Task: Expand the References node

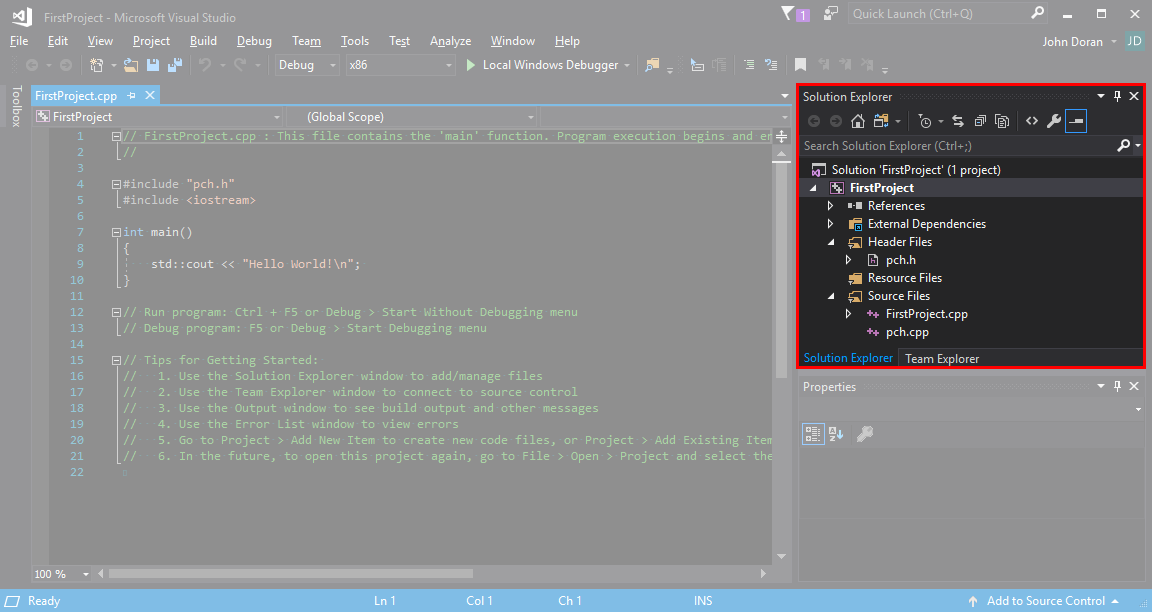Action: tap(830, 206)
